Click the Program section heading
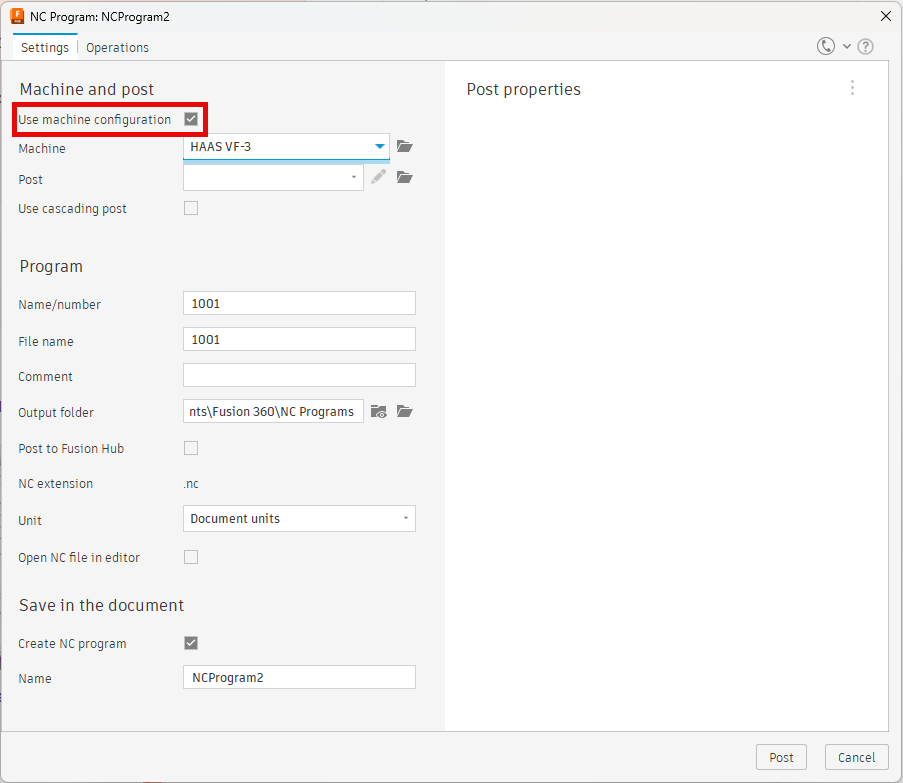This screenshot has width=903, height=783. 51,267
